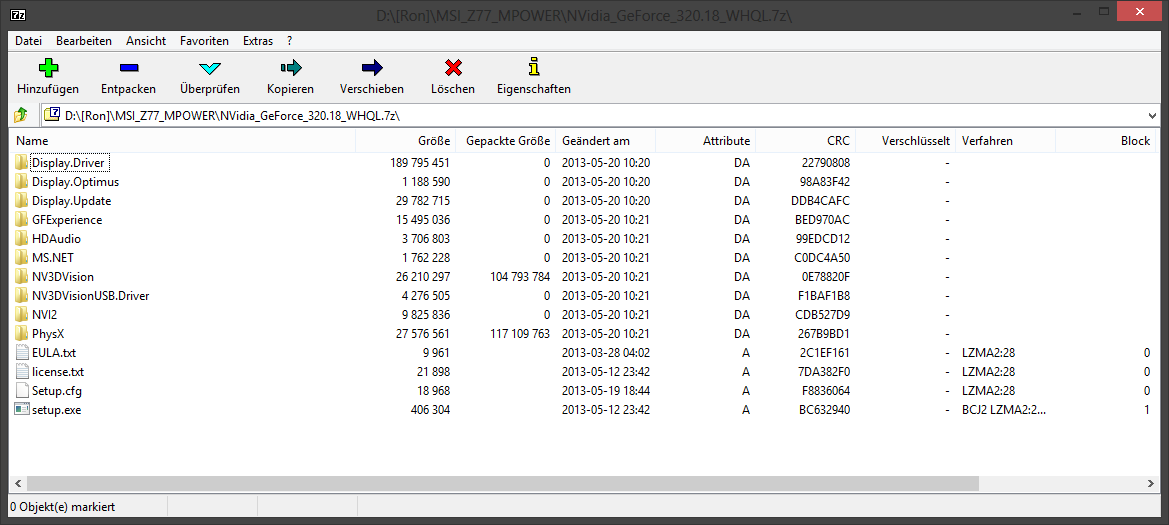Click the Überprüfen check arrow icon
This screenshot has width=1169, height=525.
(210, 68)
